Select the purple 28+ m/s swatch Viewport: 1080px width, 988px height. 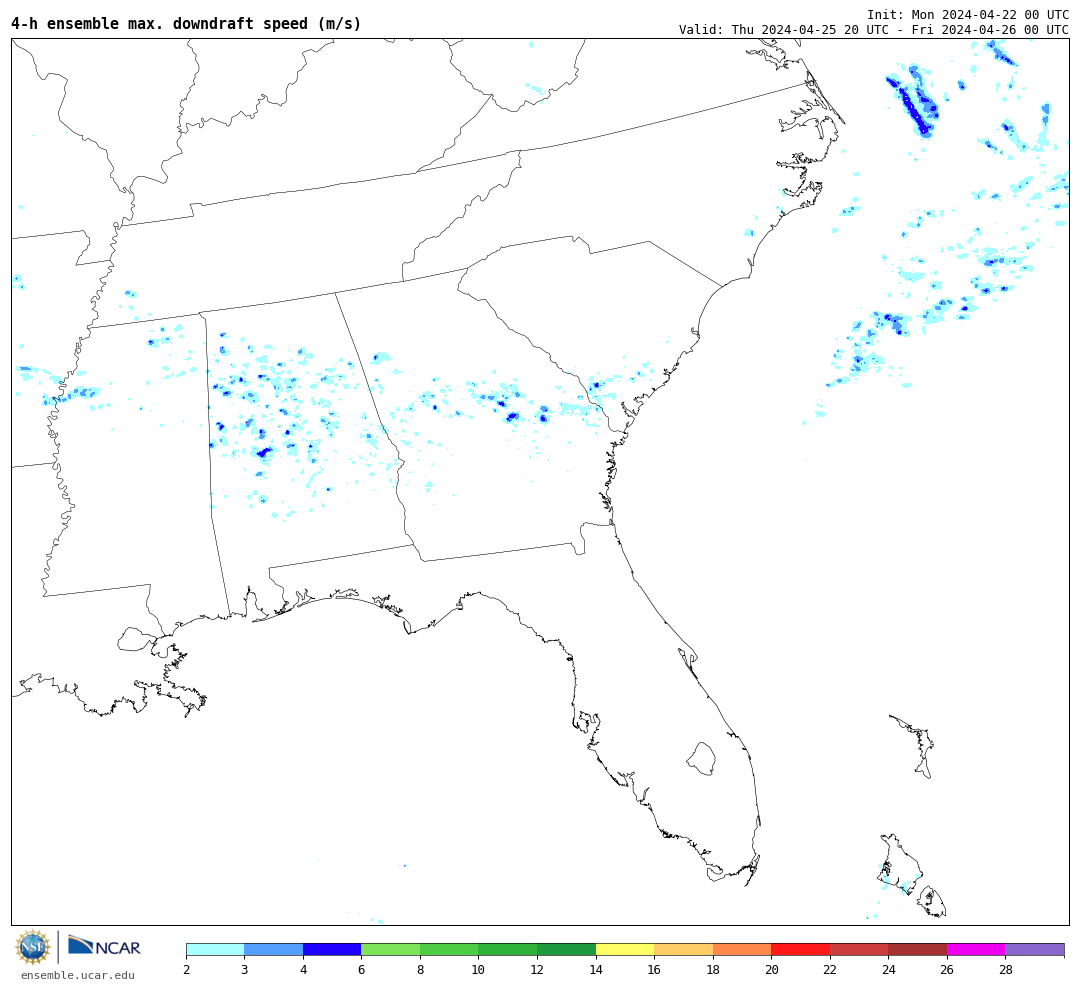(1035, 950)
